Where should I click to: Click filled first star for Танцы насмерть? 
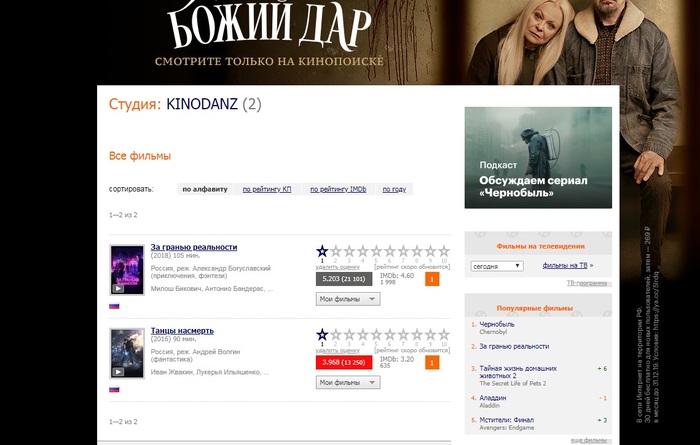point(322,335)
